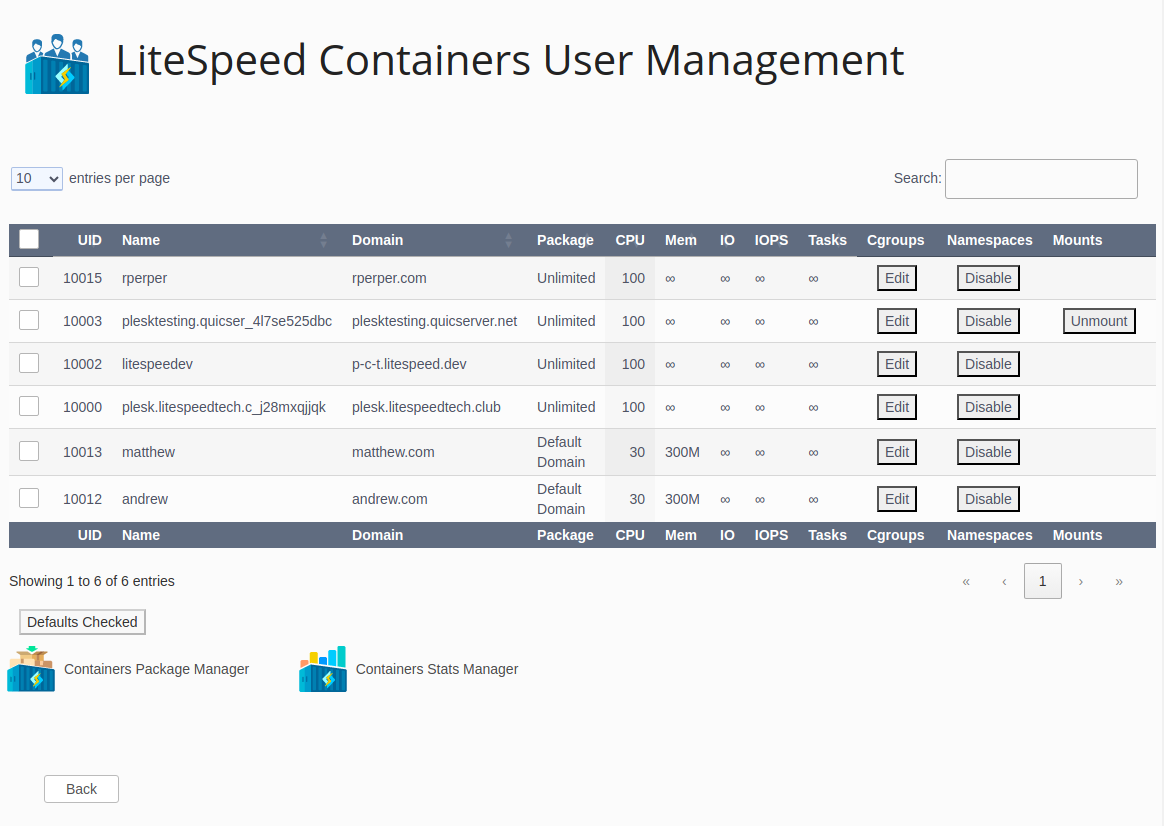Edit cgroups for user rperper

pyautogui.click(x=896, y=278)
